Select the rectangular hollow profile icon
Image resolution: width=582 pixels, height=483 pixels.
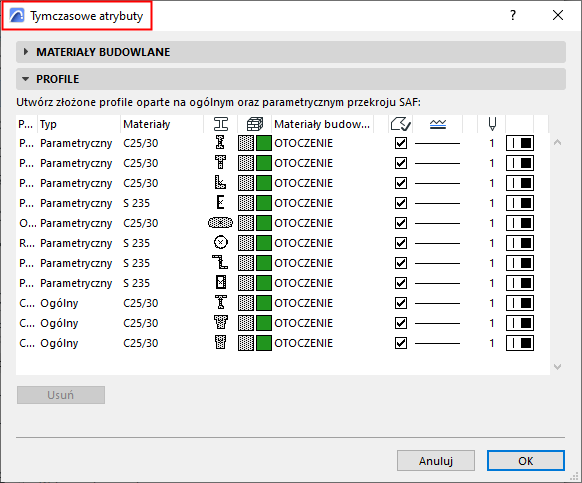[x=221, y=283]
